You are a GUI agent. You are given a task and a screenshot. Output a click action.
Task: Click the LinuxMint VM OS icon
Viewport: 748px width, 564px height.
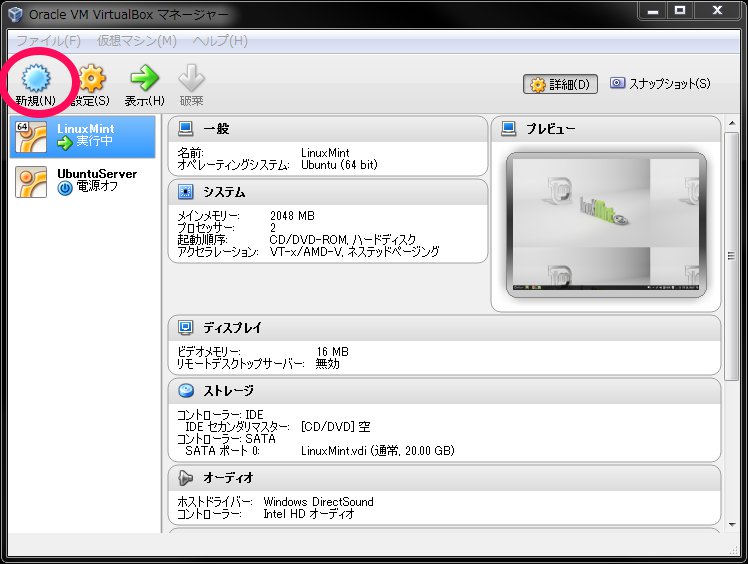(31, 136)
